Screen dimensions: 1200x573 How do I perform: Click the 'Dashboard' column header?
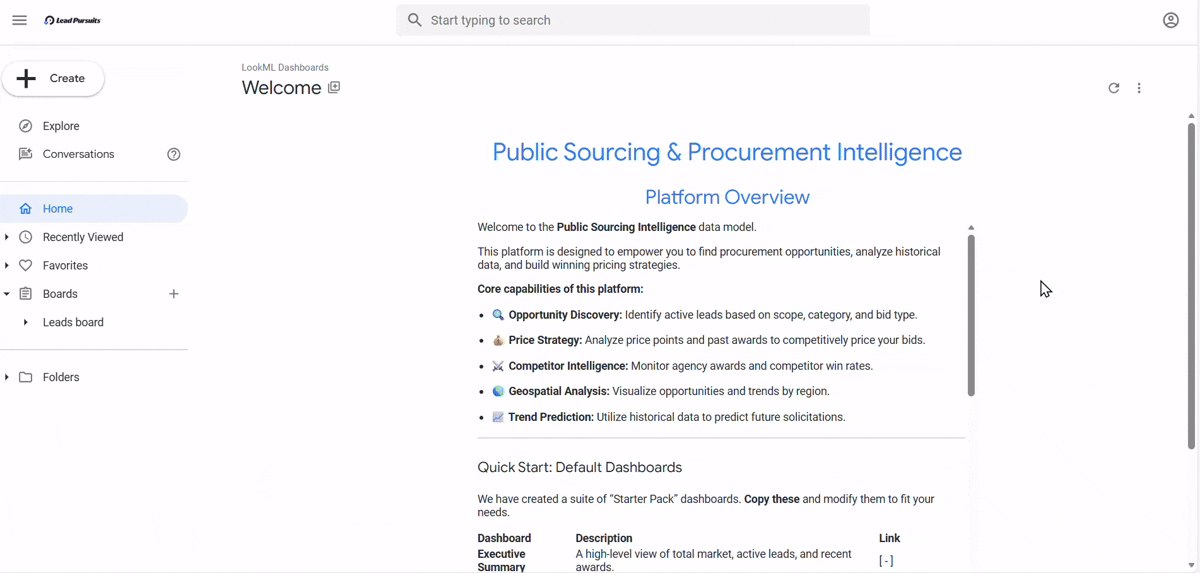tap(504, 538)
